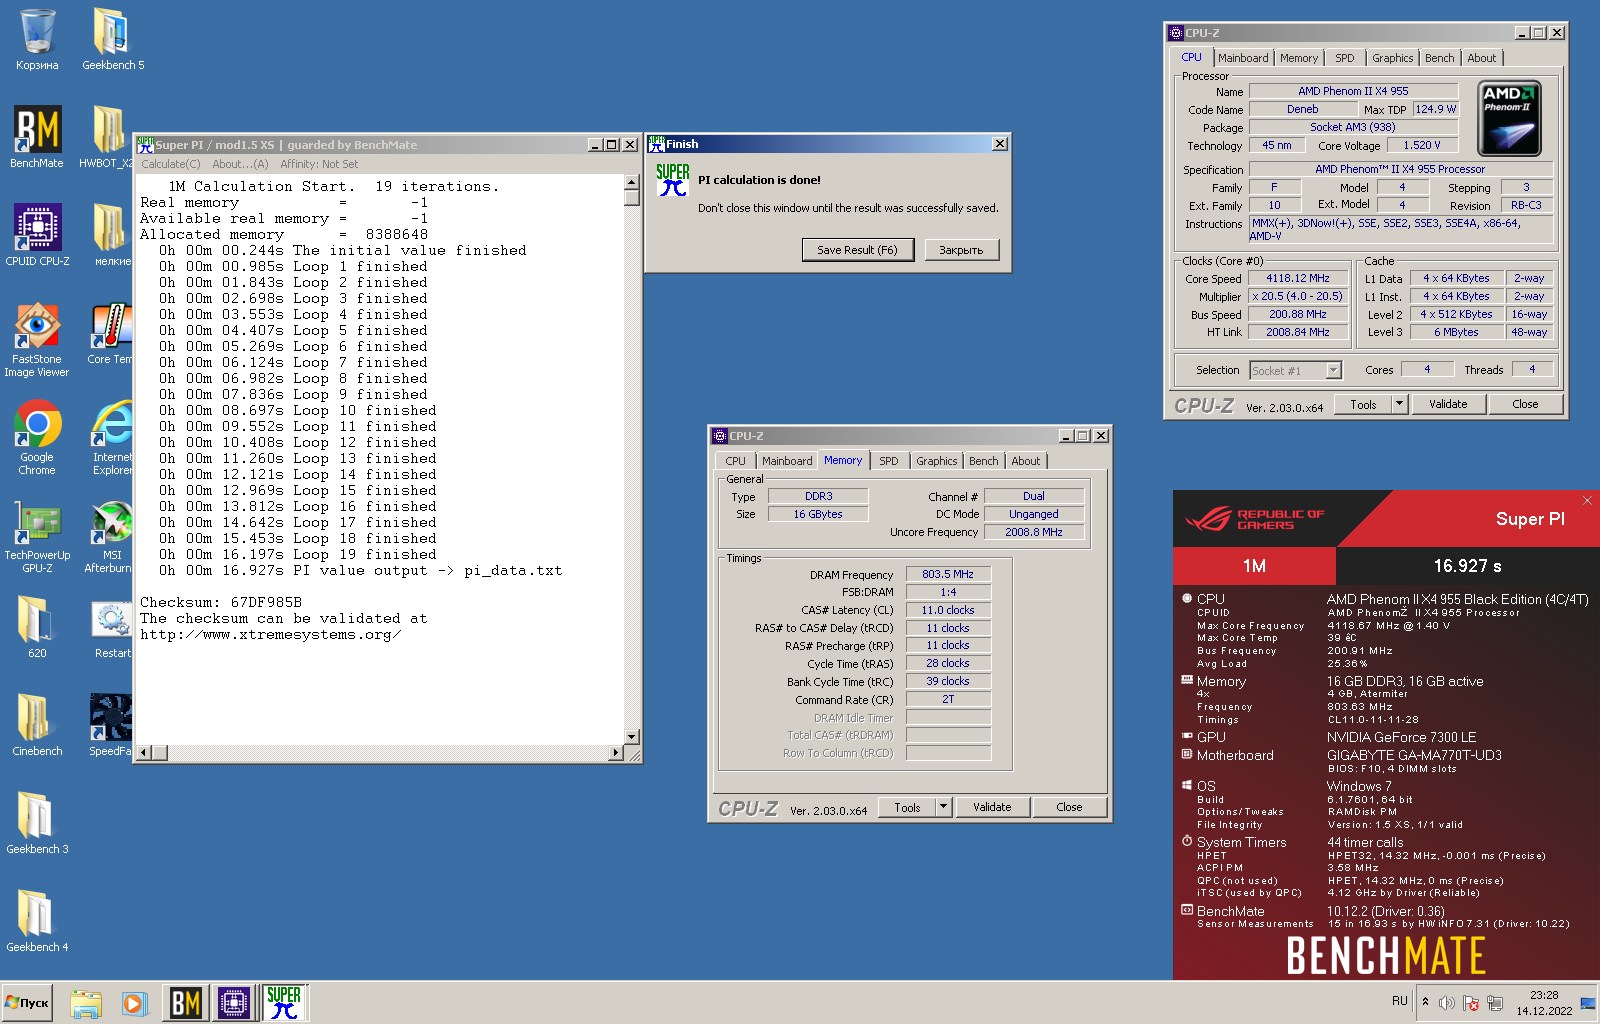Open Bench tab in top CPU-Z window

tap(1439, 58)
